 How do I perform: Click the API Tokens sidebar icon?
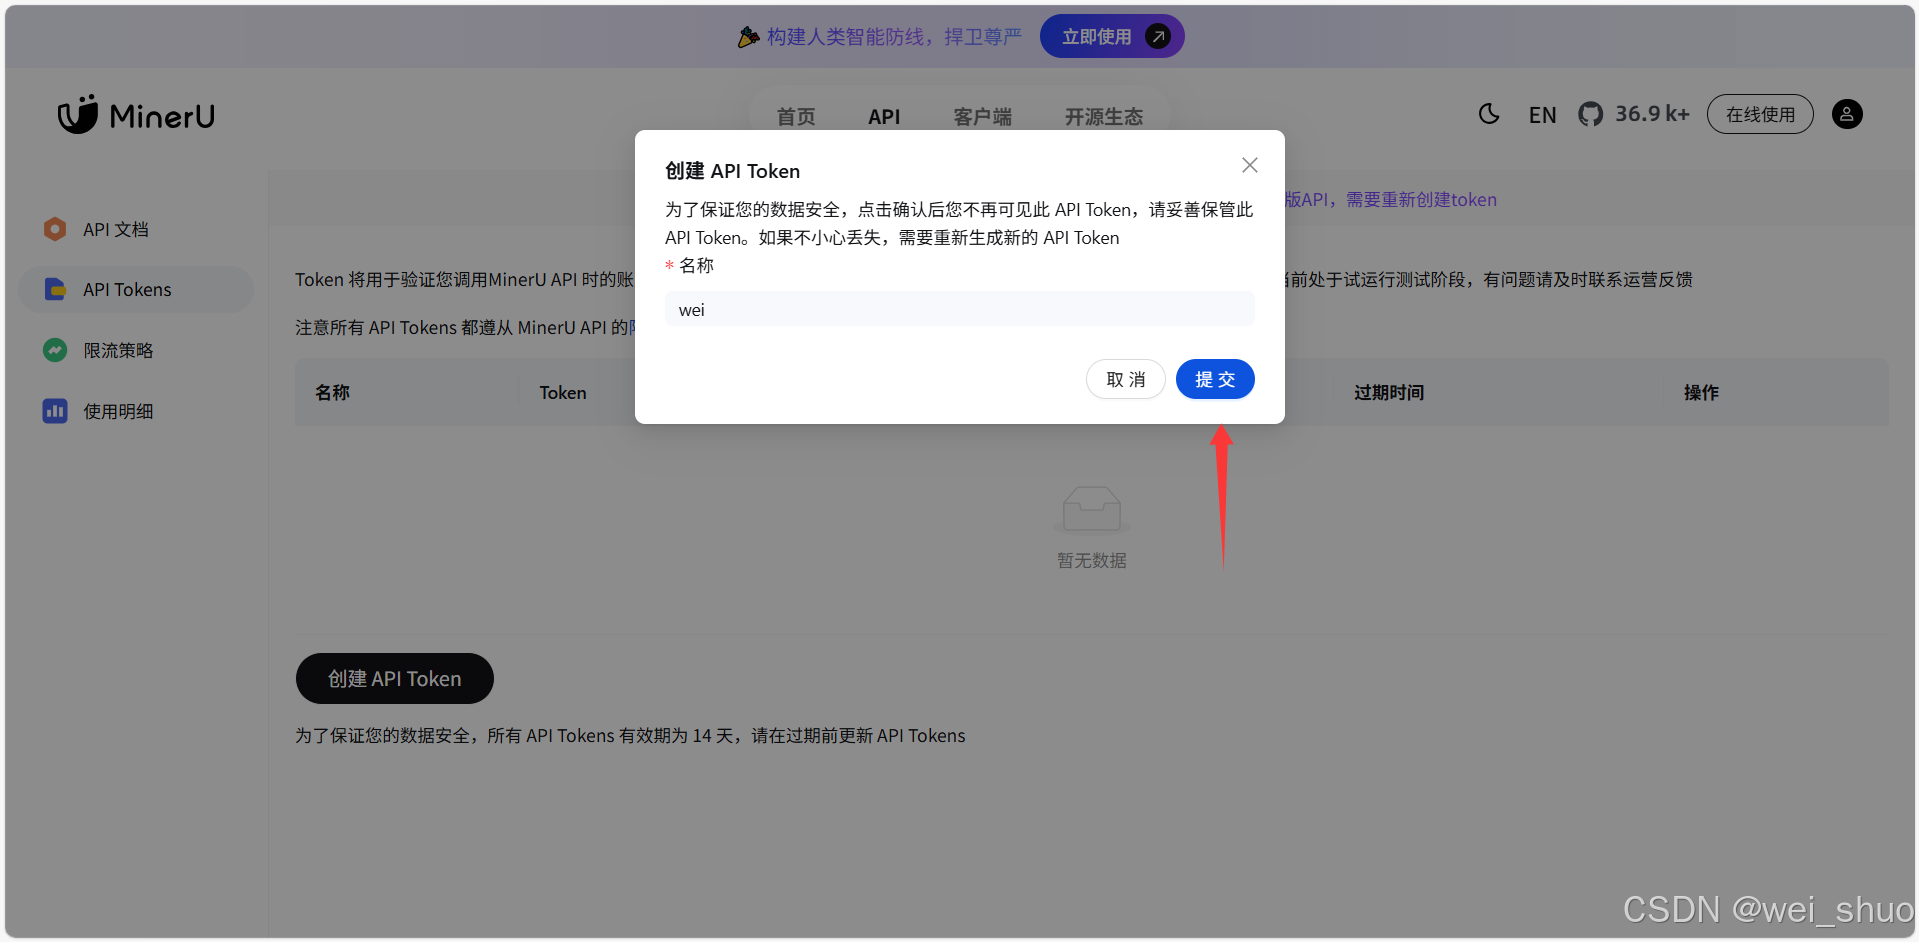click(54, 289)
